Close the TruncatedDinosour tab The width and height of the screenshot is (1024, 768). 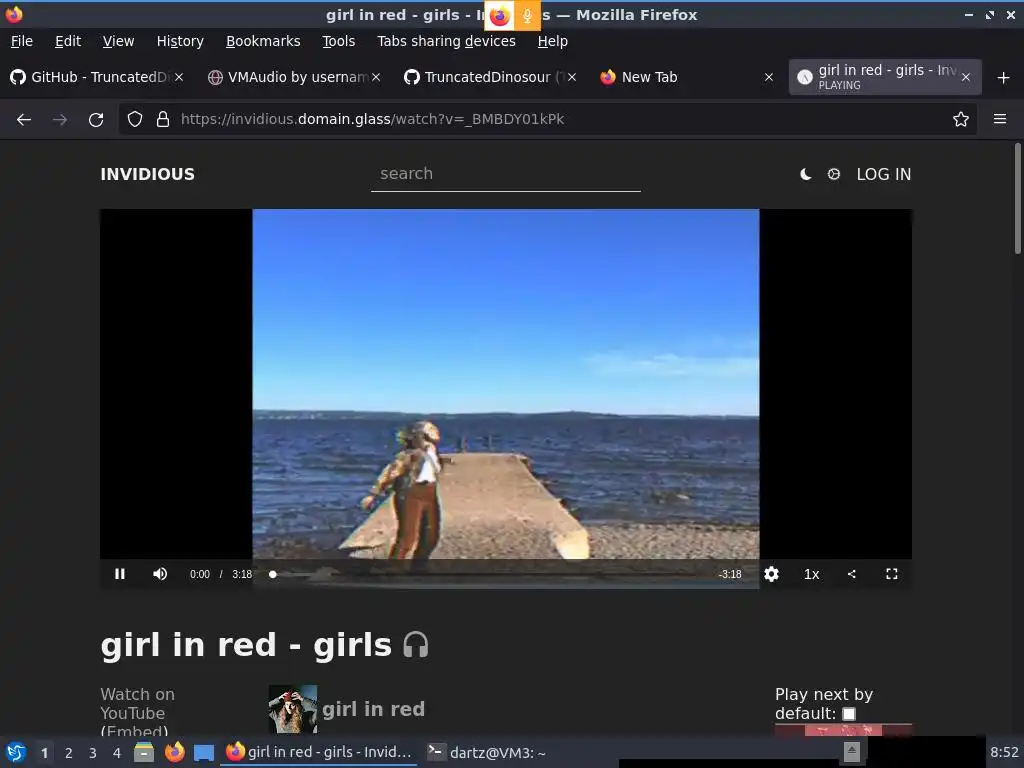coord(572,77)
